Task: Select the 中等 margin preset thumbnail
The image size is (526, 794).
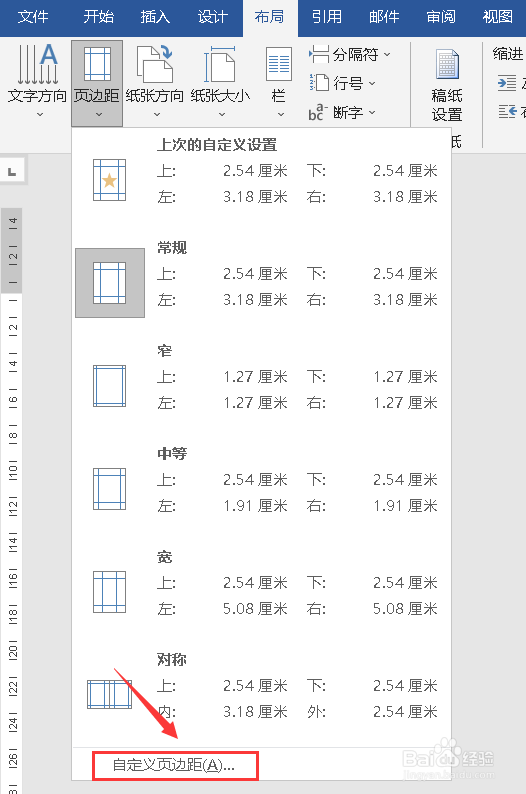Action: [x=109, y=489]
